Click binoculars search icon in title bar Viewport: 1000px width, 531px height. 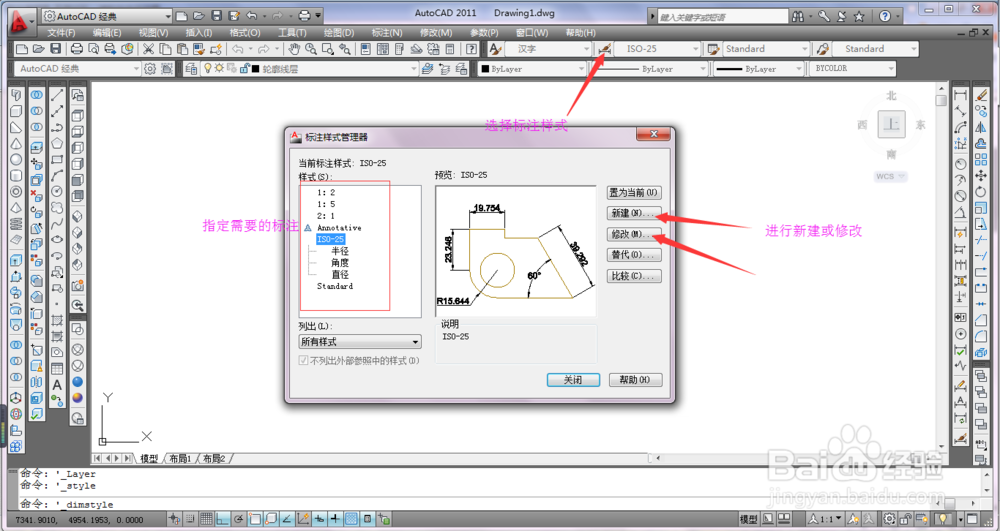coord(798,17)
